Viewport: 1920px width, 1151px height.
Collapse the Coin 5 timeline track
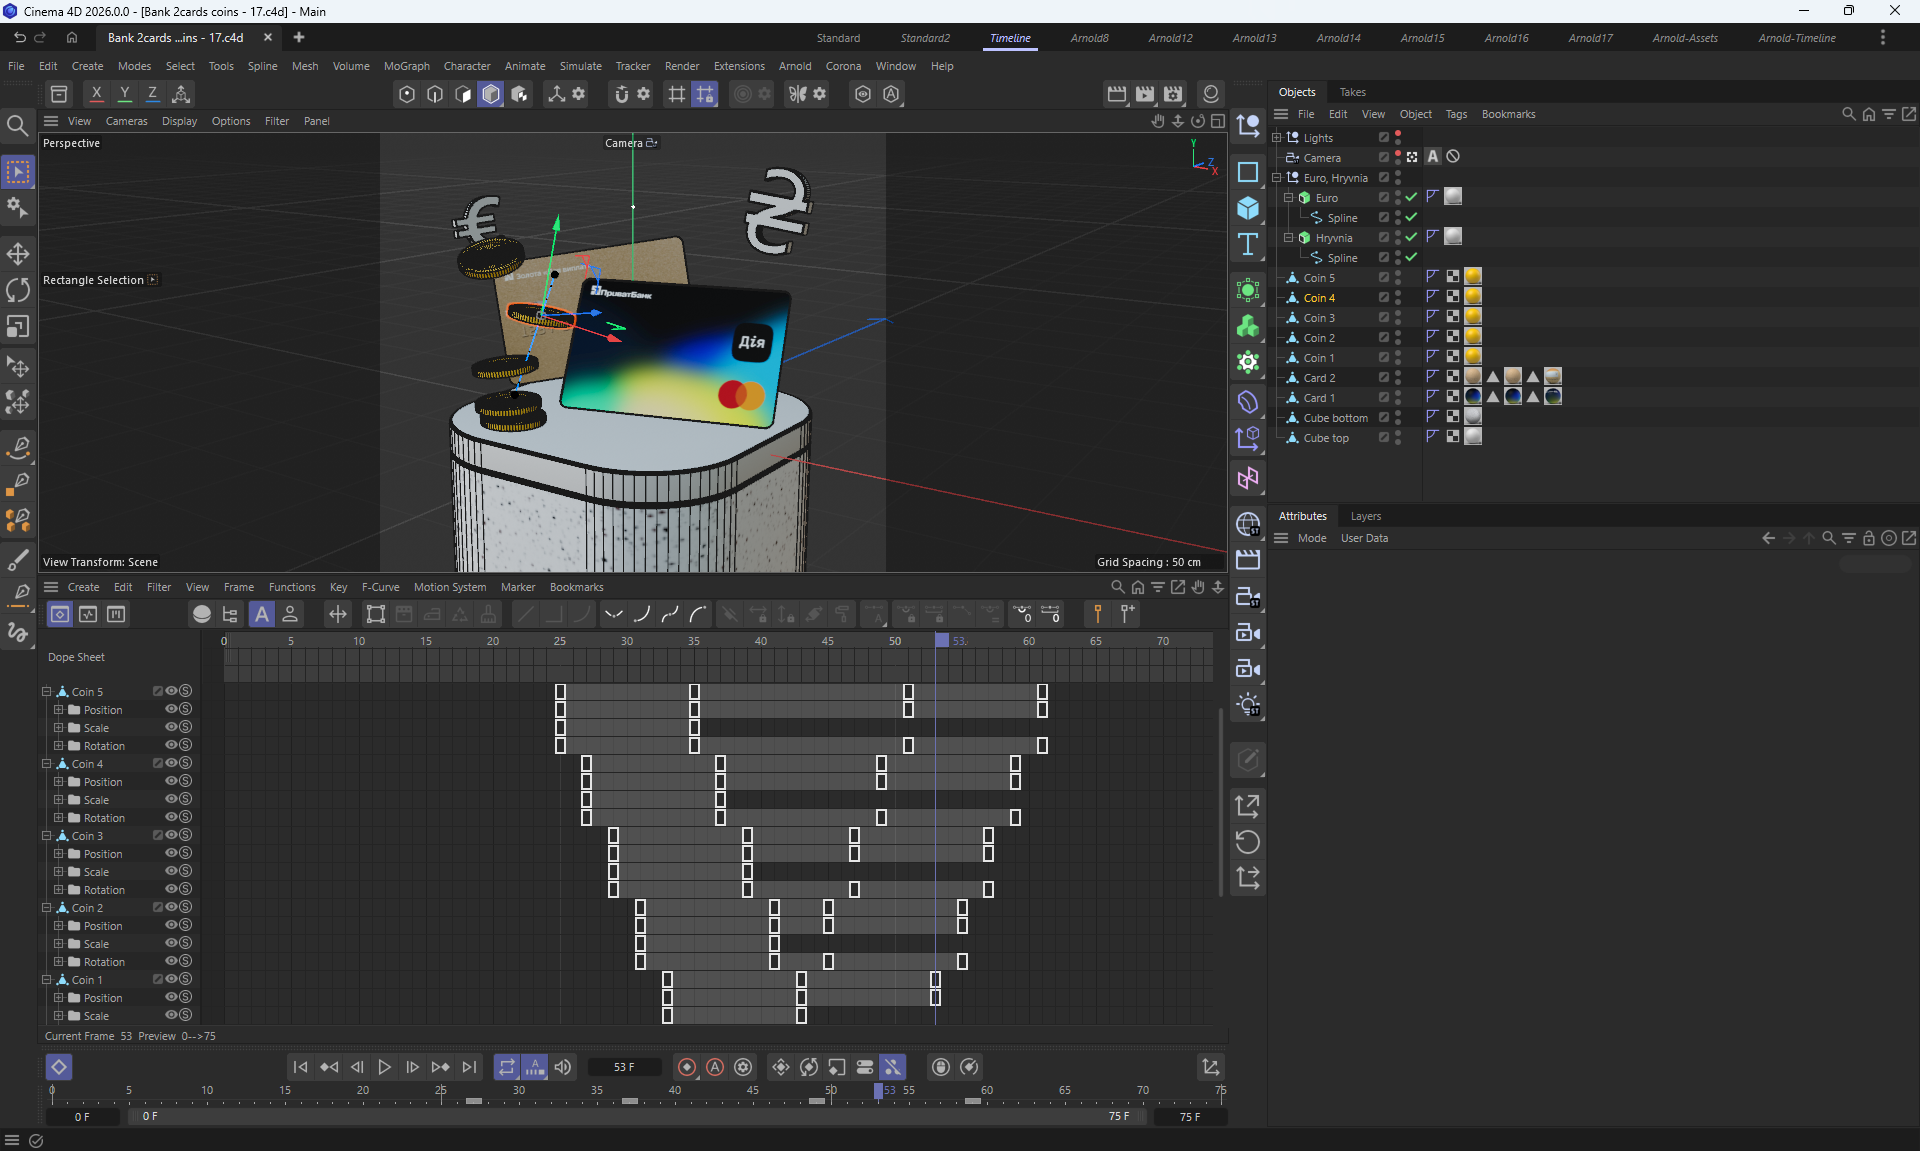(x=47, y=691)
